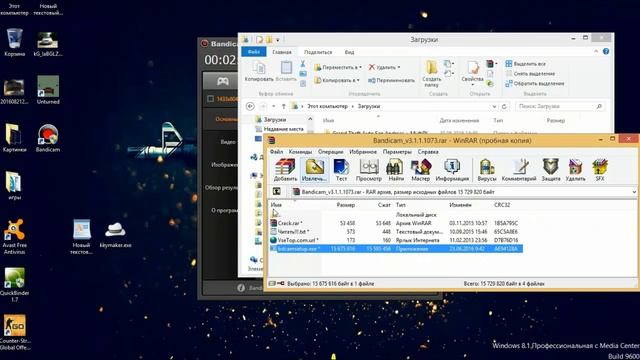The height and width of the screenshot is (360, 640).
Task: Click the Вставить icon in Explorer ribbon
Action: point(286,71)
